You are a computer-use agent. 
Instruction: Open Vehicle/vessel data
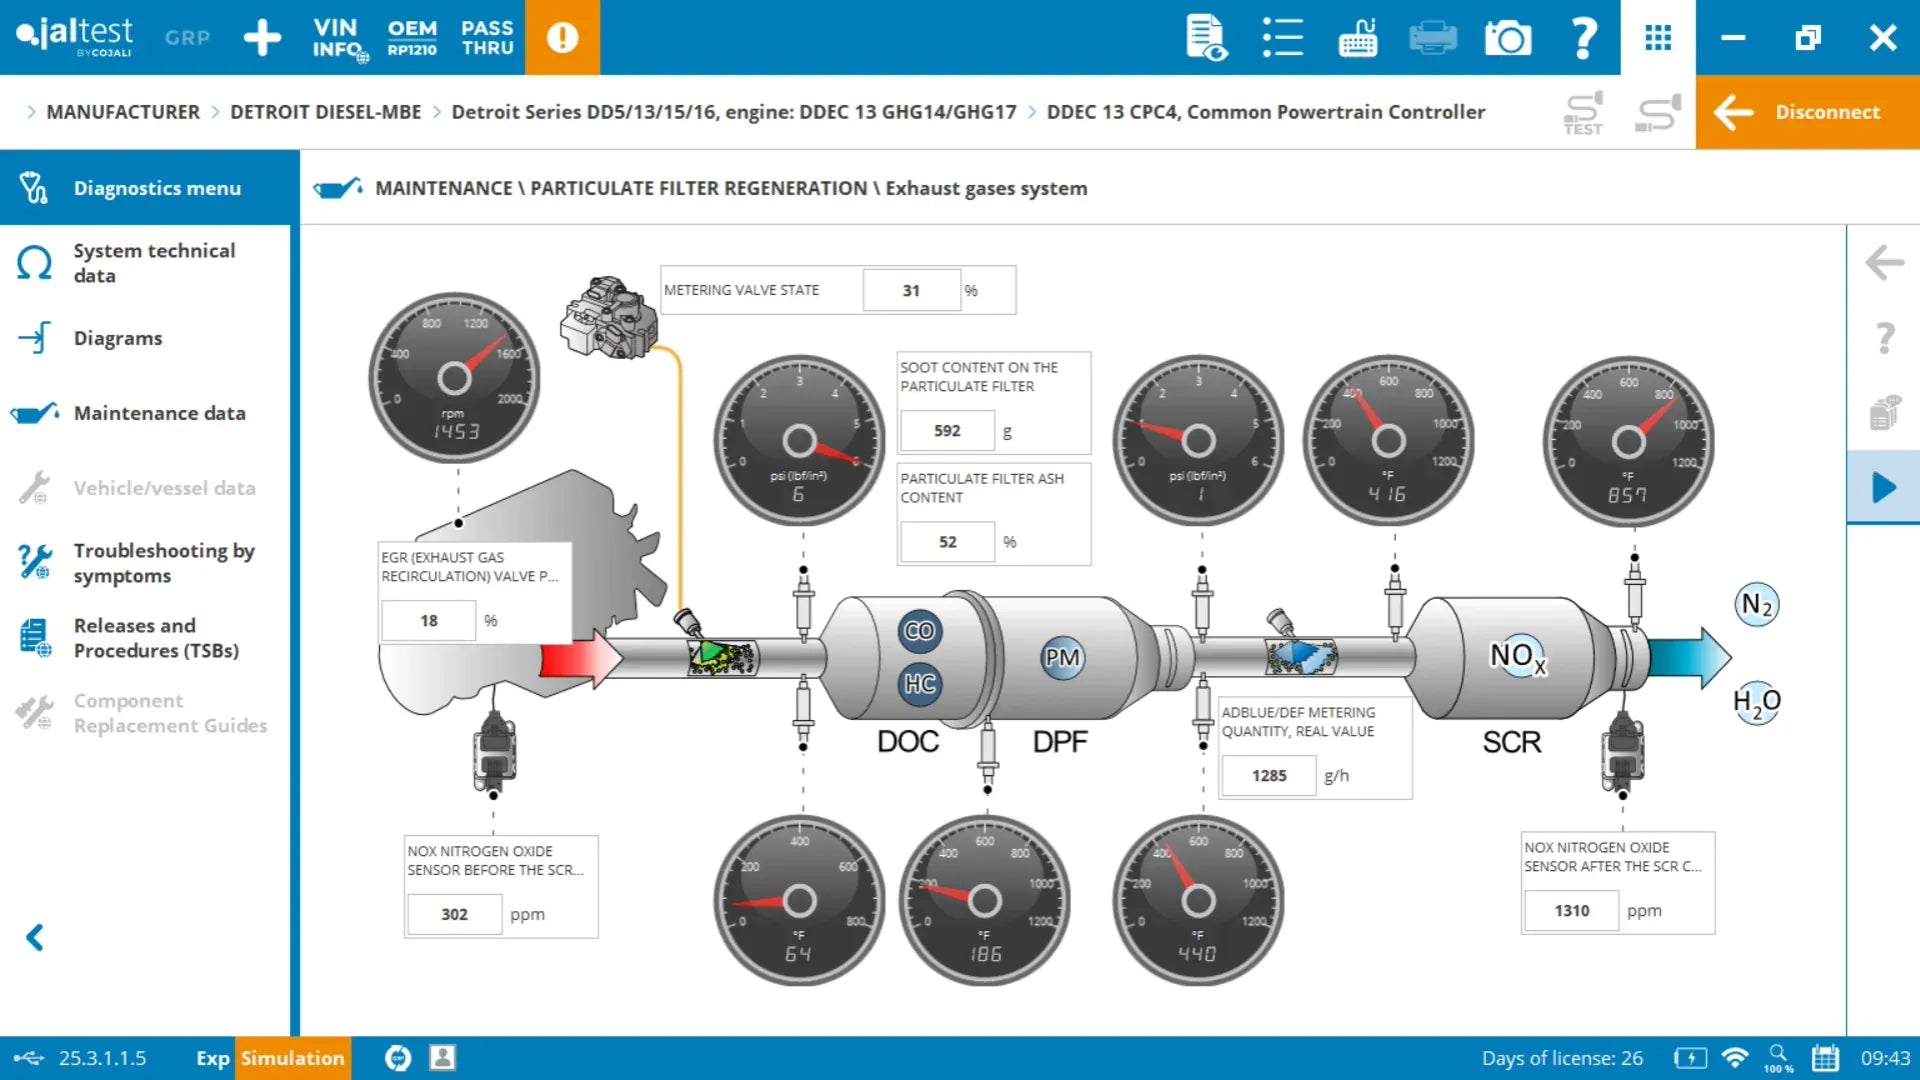[145, 488]
